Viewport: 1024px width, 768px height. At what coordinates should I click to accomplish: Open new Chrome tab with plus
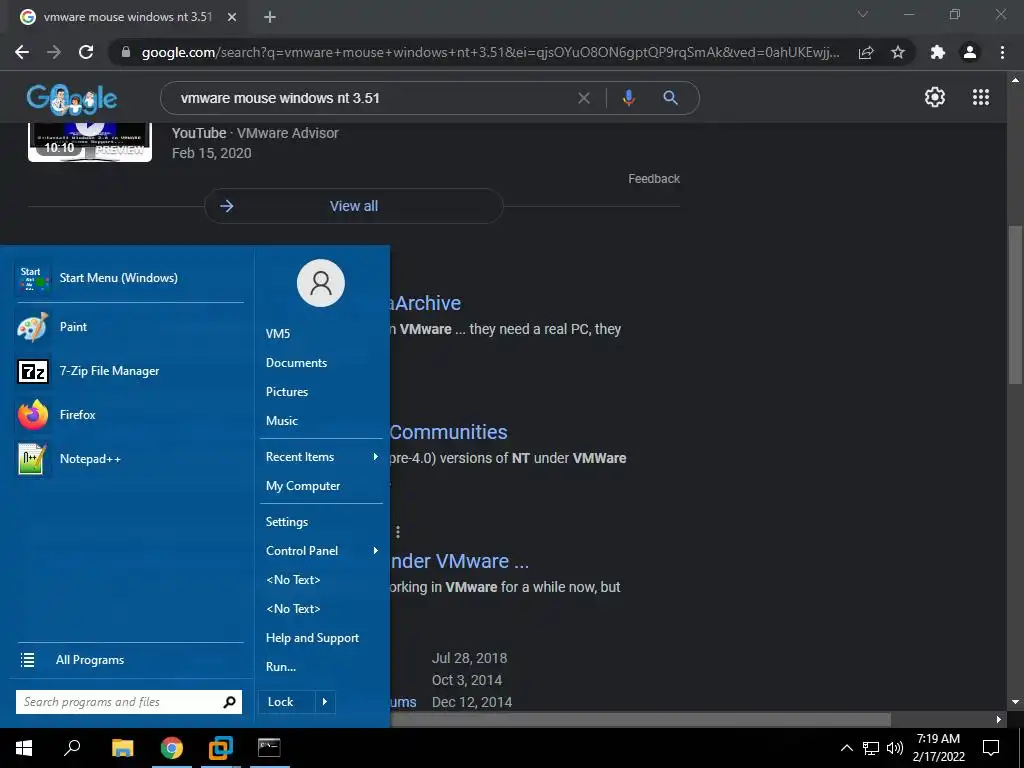pos(270,17)
